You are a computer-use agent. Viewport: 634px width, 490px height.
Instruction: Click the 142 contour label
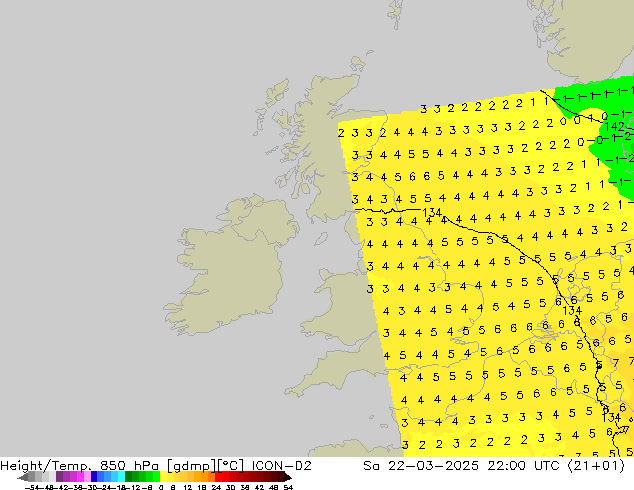tap(615, 127)
